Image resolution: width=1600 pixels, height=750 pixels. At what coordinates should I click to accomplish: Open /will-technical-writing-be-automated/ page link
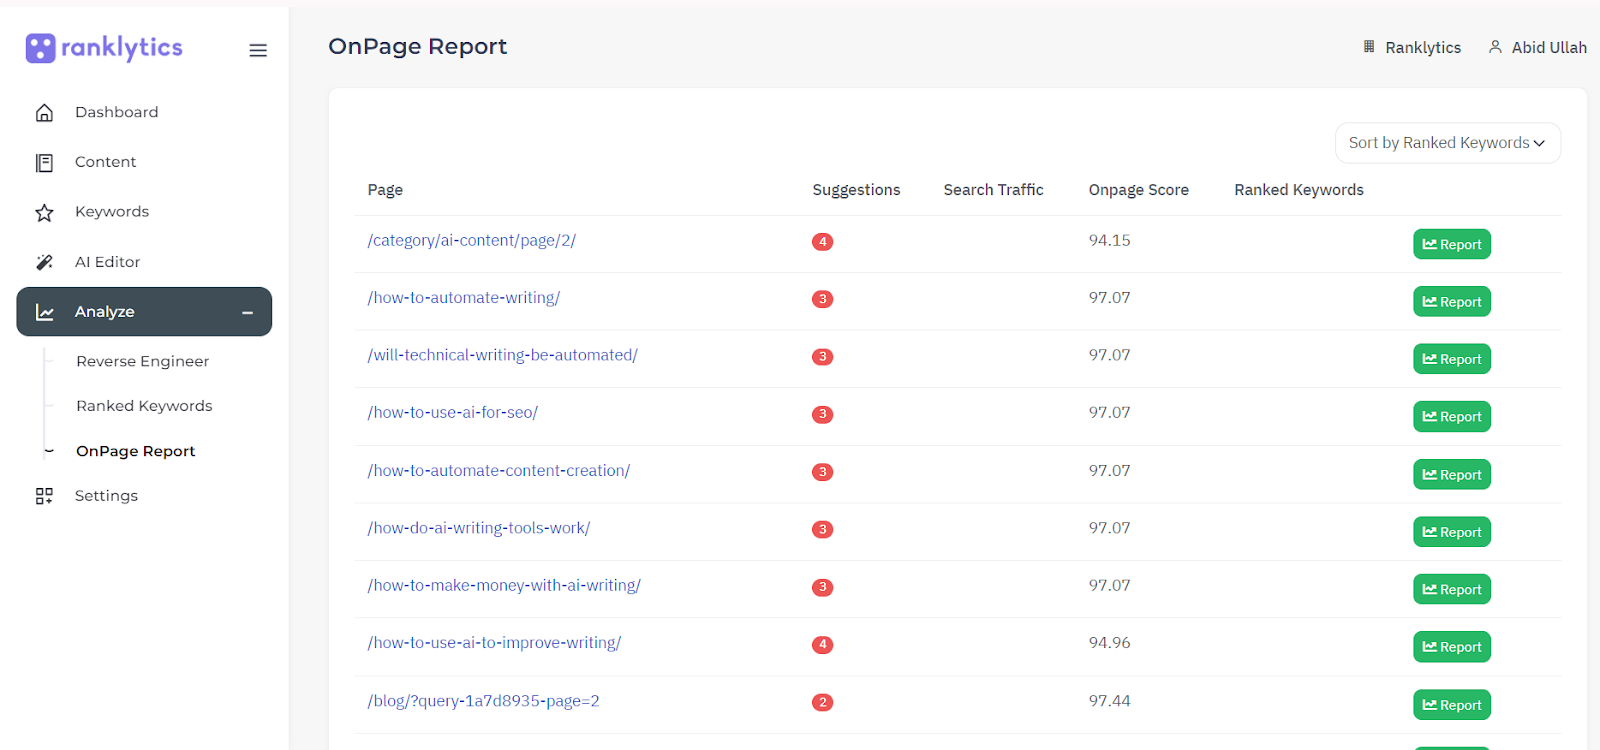pyautogui.click(x=502, y=355)
